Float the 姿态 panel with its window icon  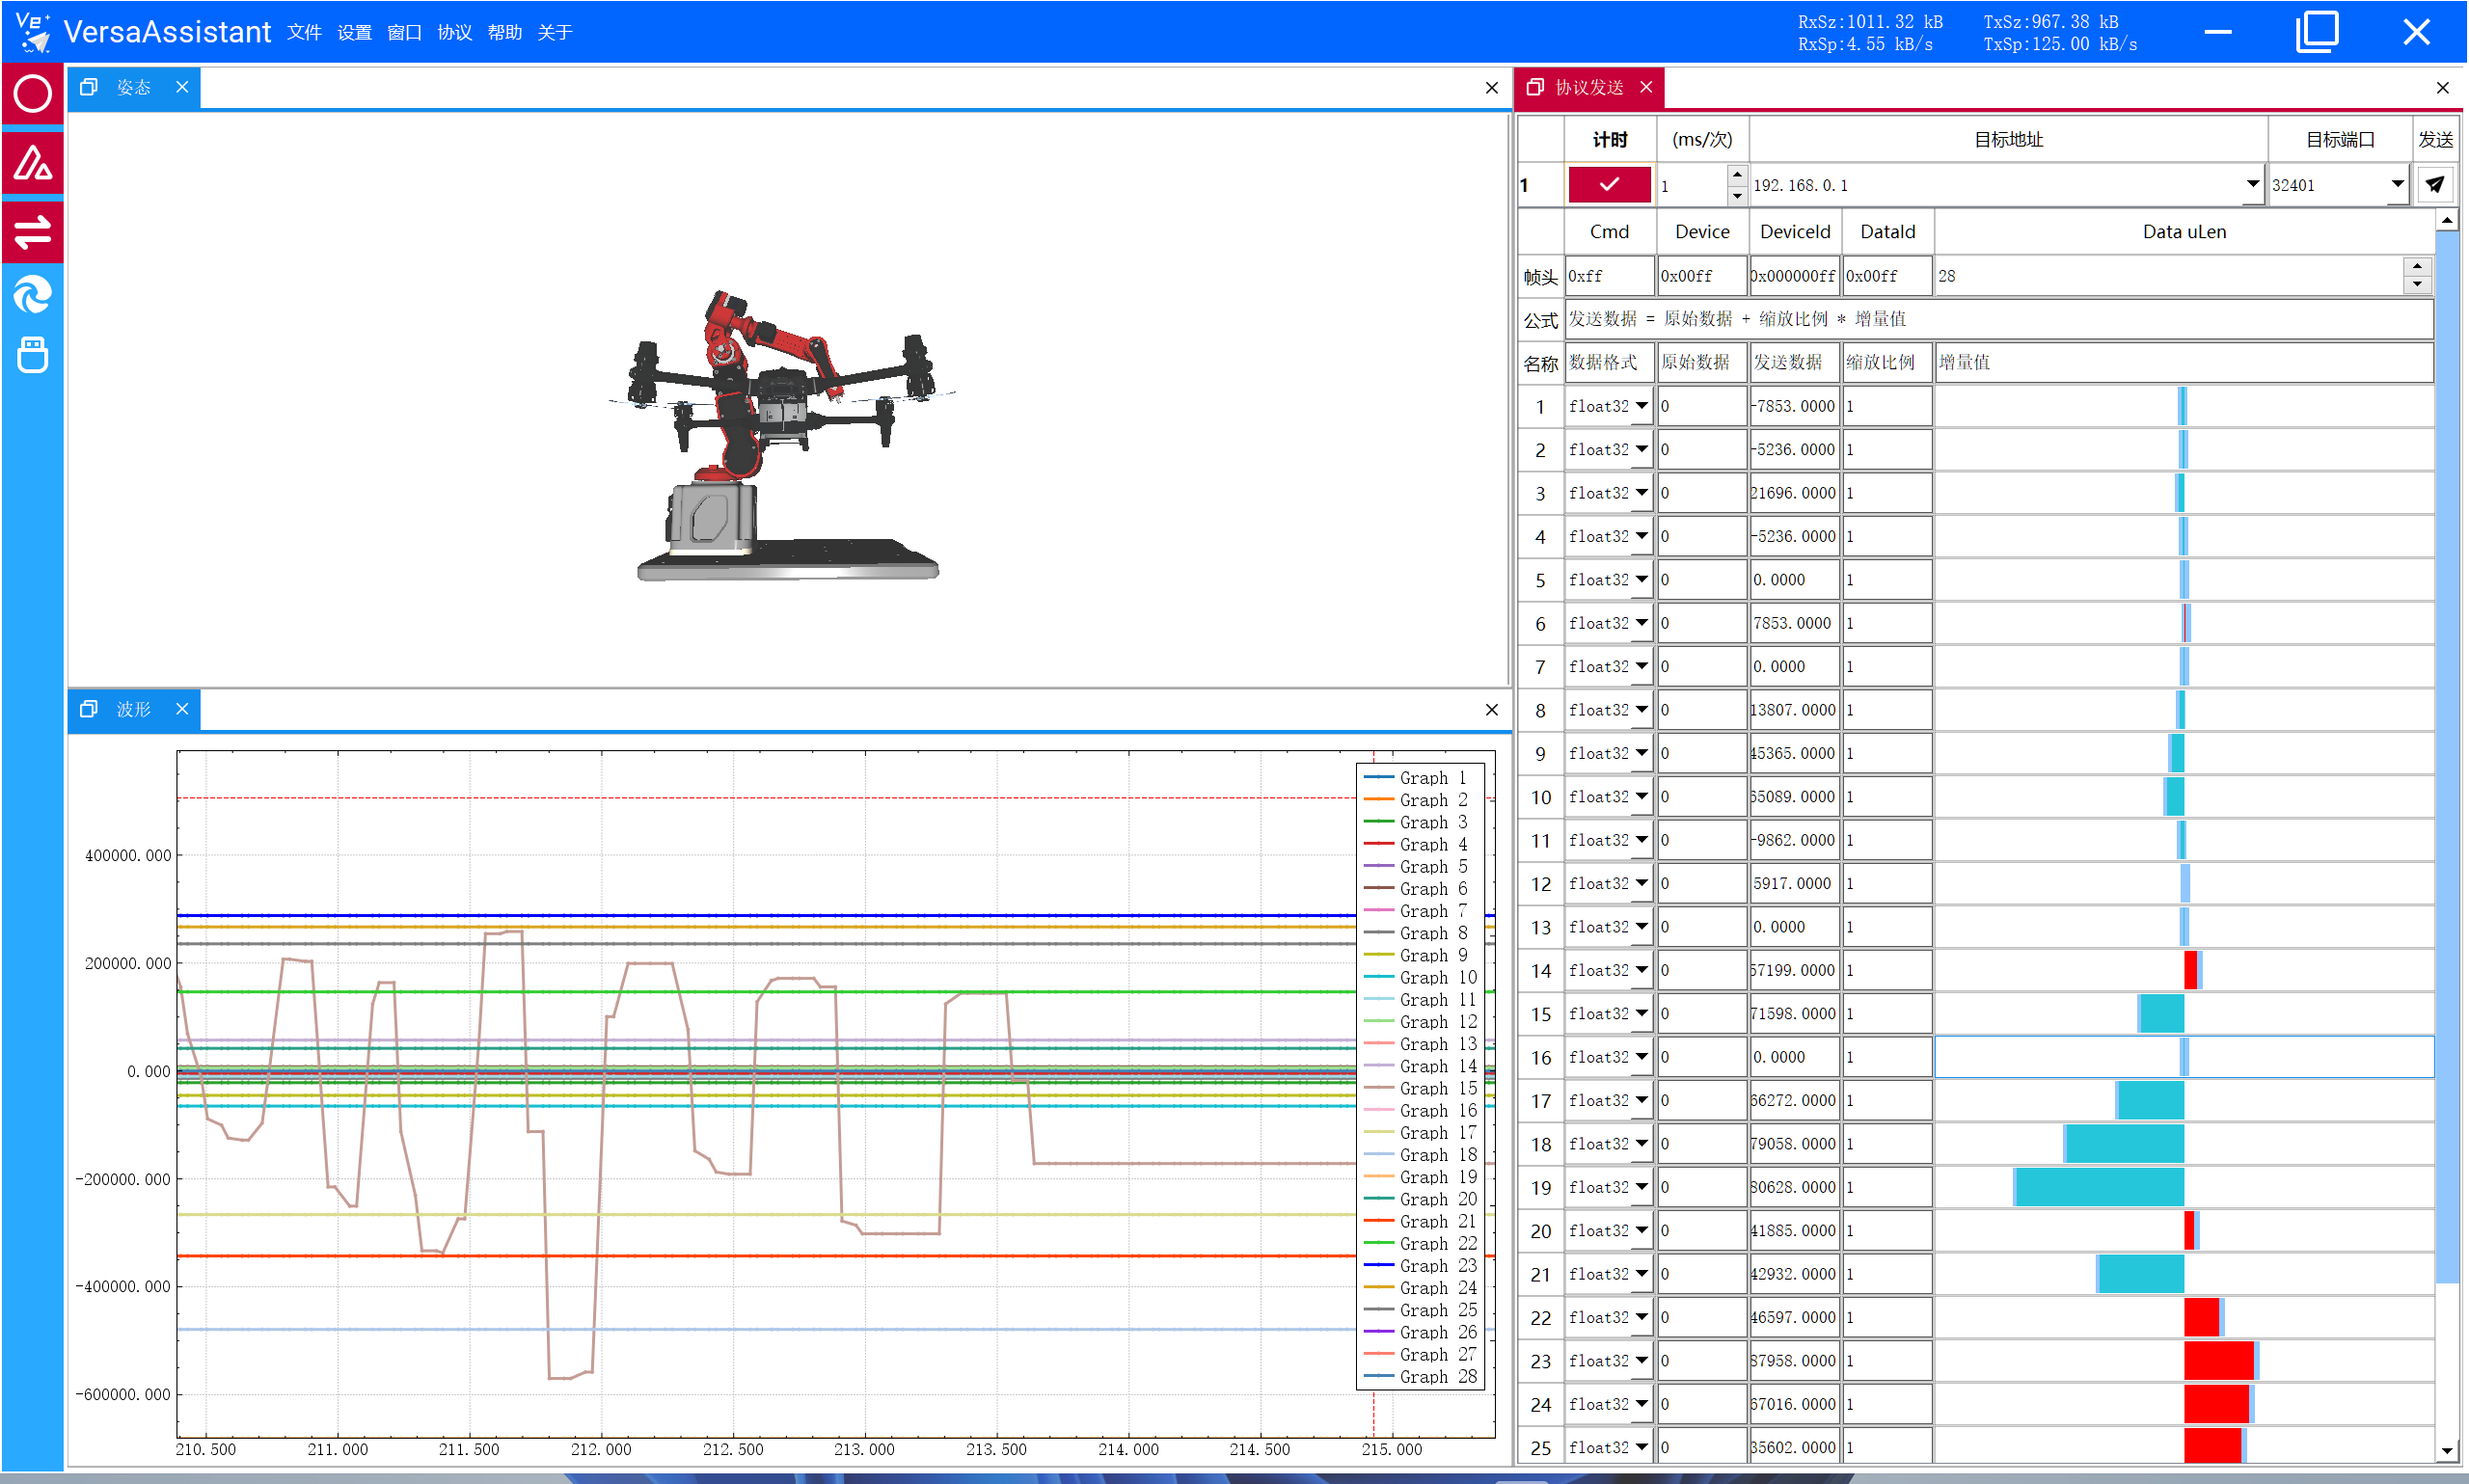tap(89, 87)
